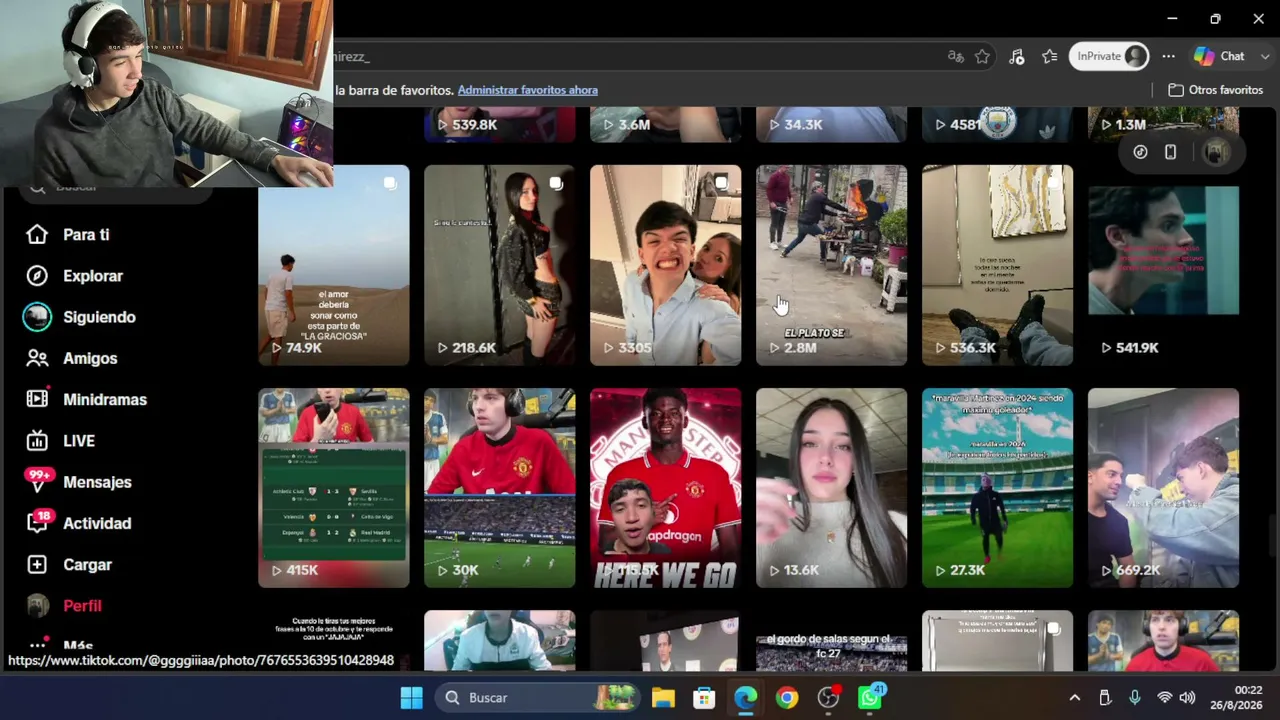Open the Para ti home feed
1280x720 pixels.
point(86,235)
